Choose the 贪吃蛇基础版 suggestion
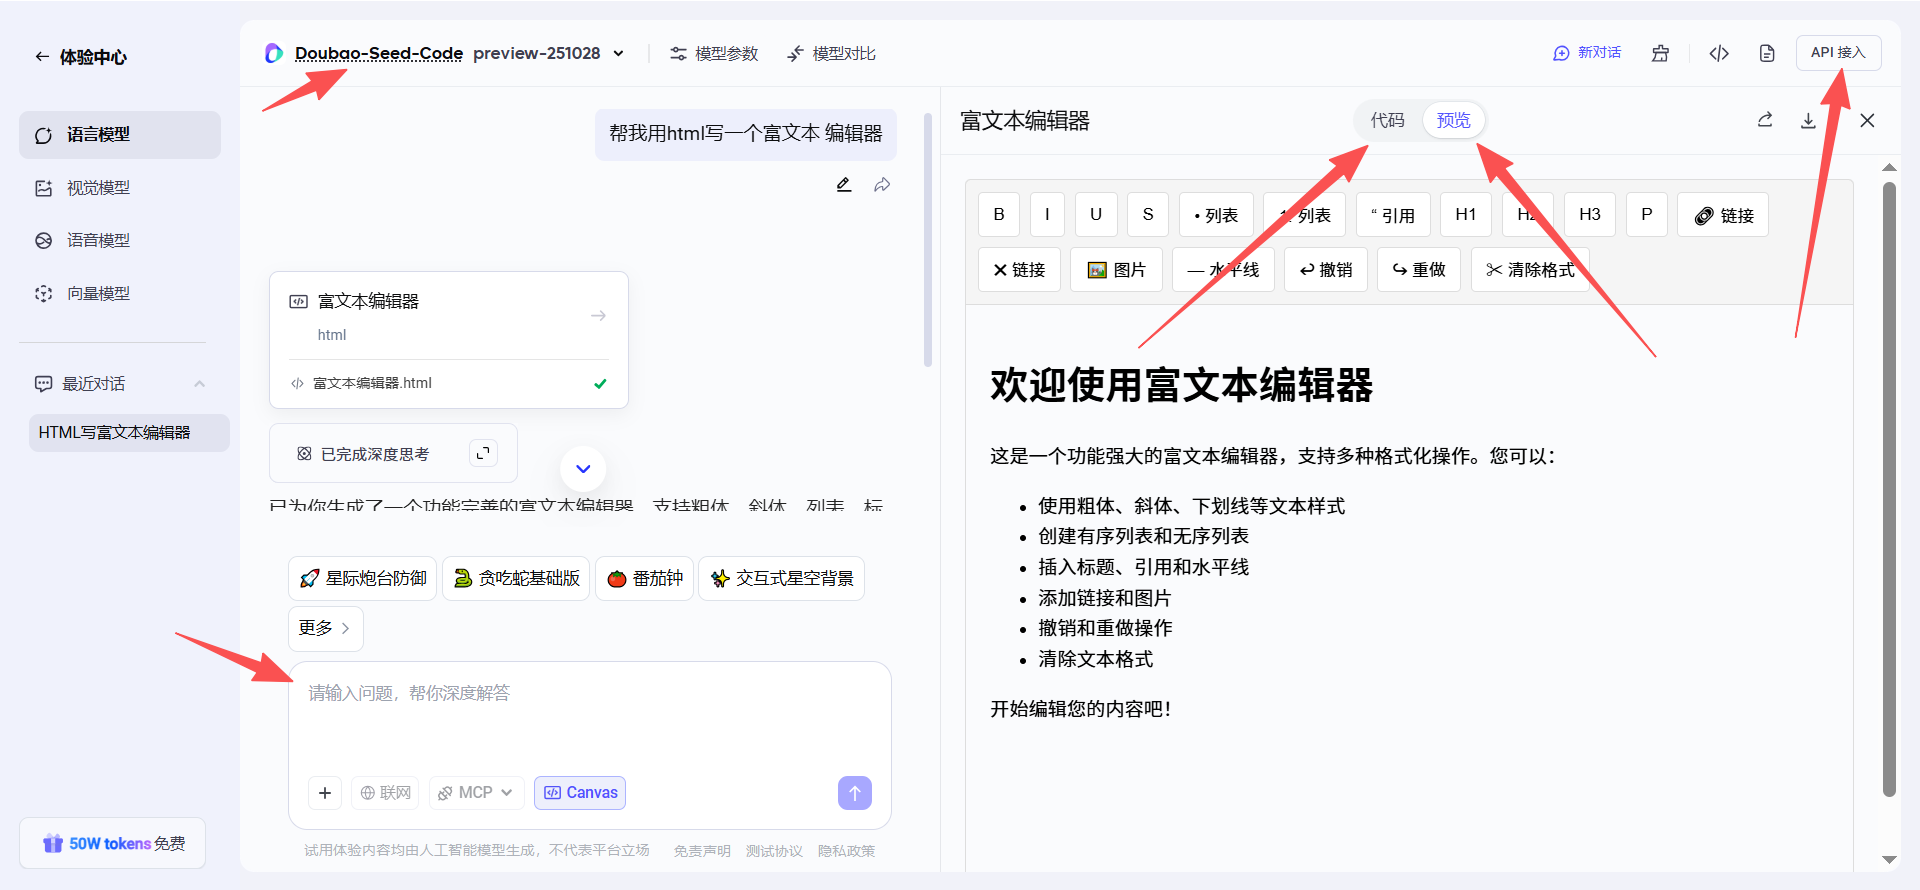Image resolution: width=1920 pixels, height=890 pixels. 517,578
